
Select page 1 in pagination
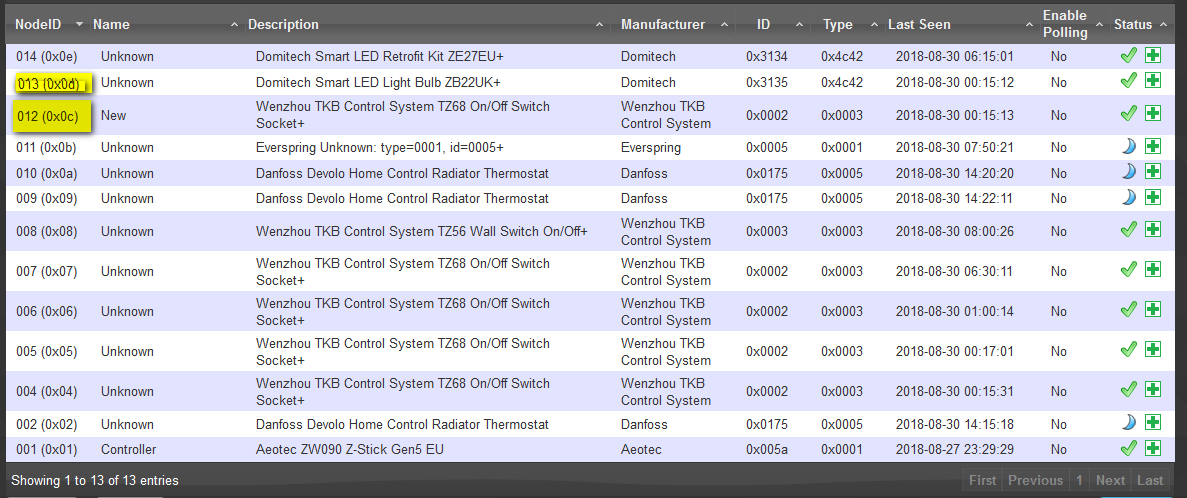1079,480
